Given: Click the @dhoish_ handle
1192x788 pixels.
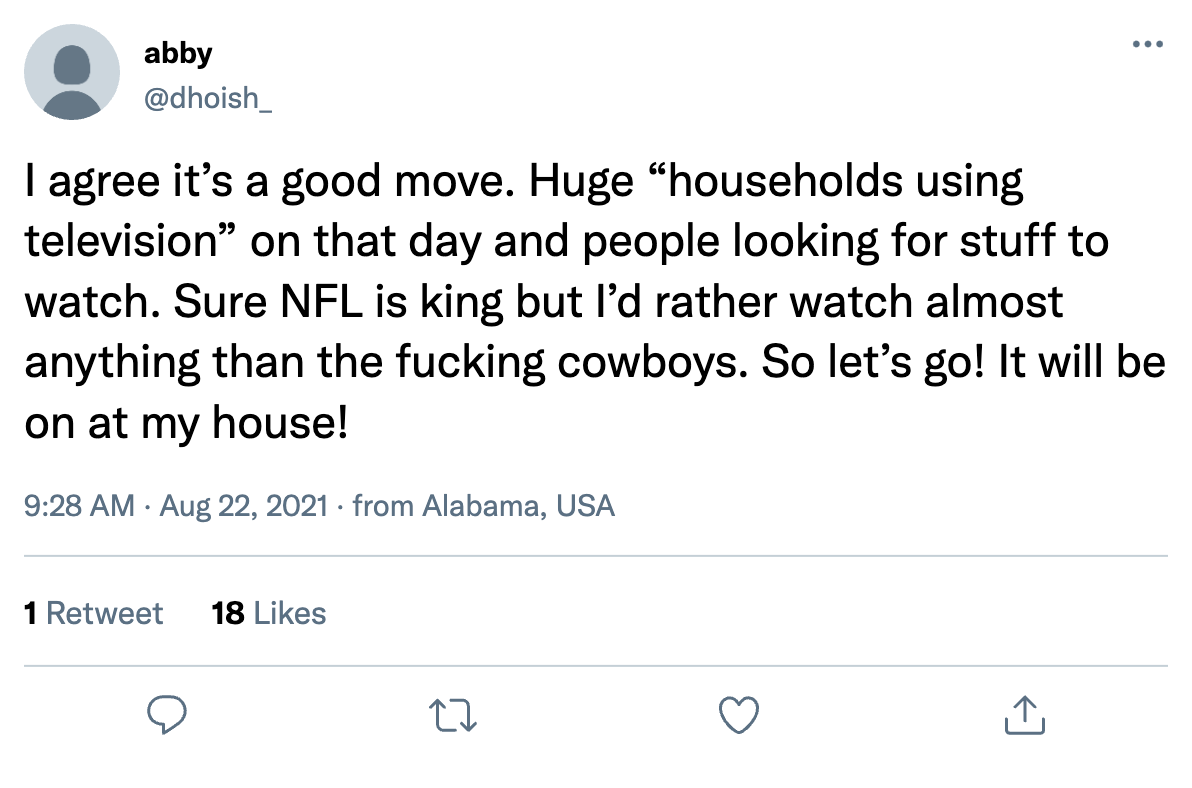Looking at the screenshot, I should 207,102.
